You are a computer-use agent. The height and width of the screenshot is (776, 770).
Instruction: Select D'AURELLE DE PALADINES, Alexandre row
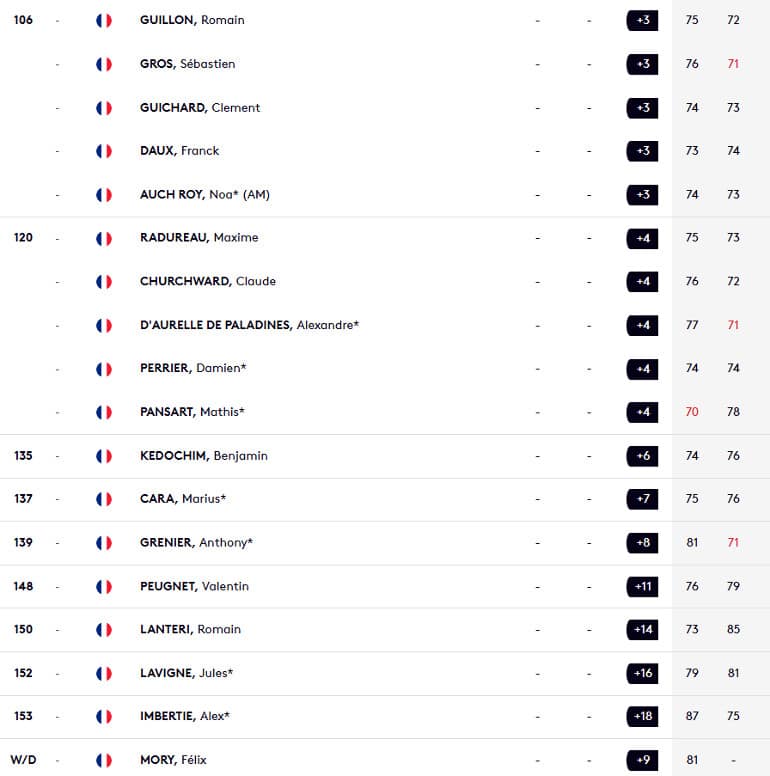tap(385, 325)
